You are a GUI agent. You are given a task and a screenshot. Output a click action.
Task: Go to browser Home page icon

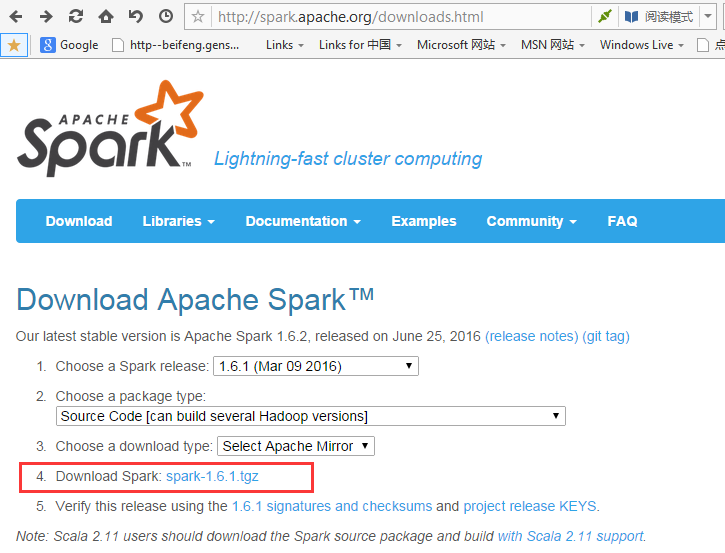(x=106, y=17)
